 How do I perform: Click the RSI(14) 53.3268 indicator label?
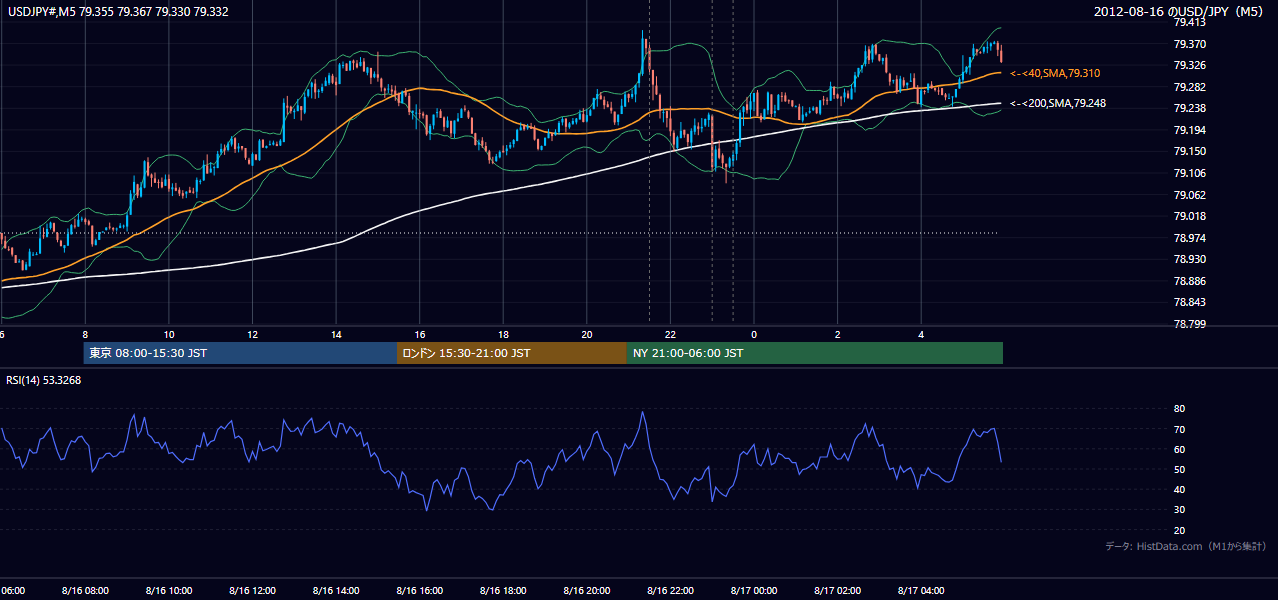click(x=44, y=380)
